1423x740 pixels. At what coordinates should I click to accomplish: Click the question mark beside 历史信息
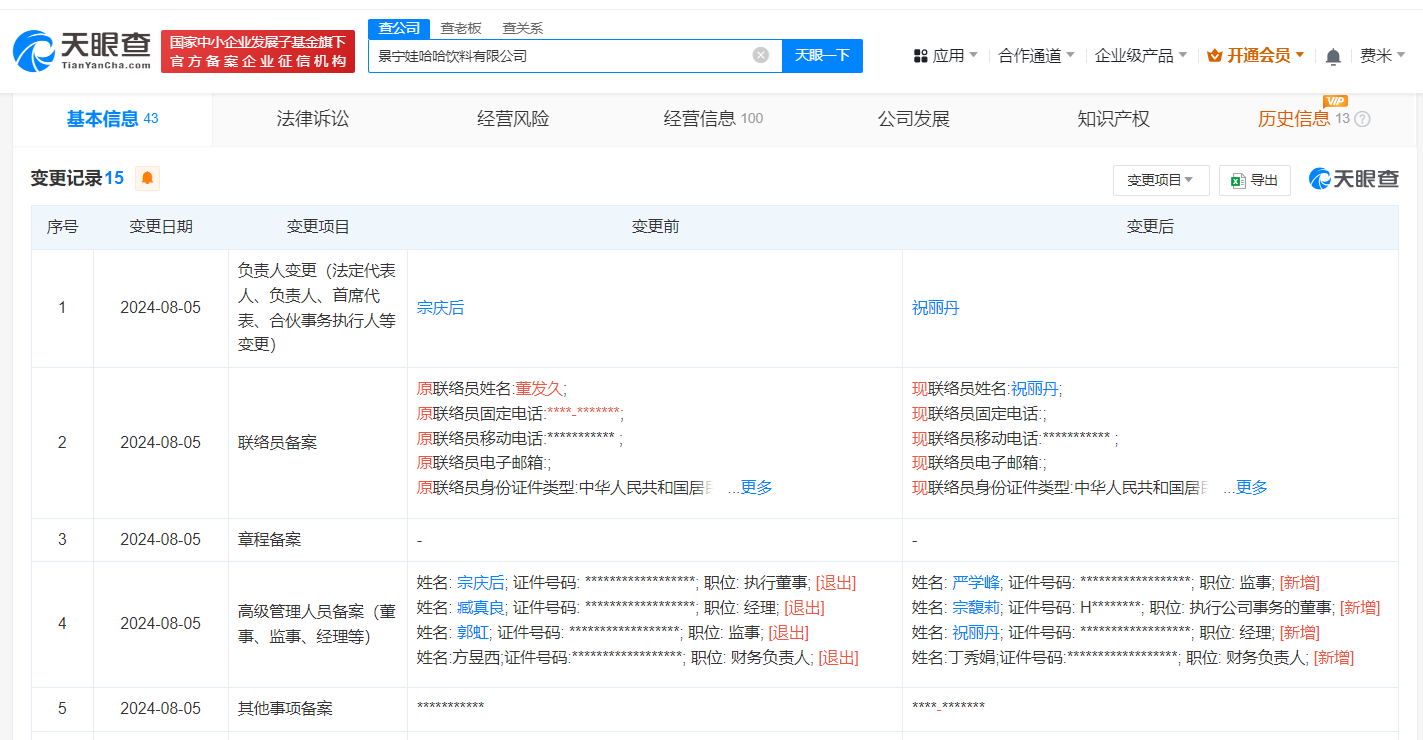pyautogui.click(x=1362, y=118)
